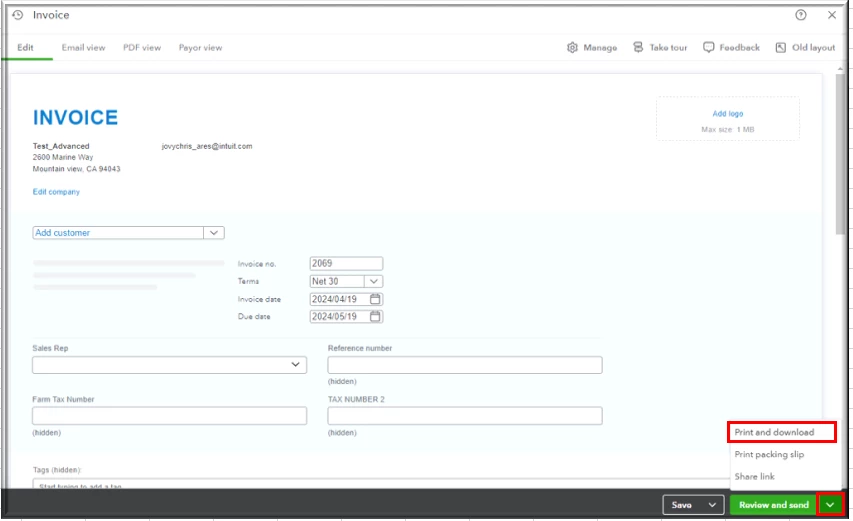Click the Edit company link
Screen dimensions: 853x521
pyautogui.click(x=56, y=191)
